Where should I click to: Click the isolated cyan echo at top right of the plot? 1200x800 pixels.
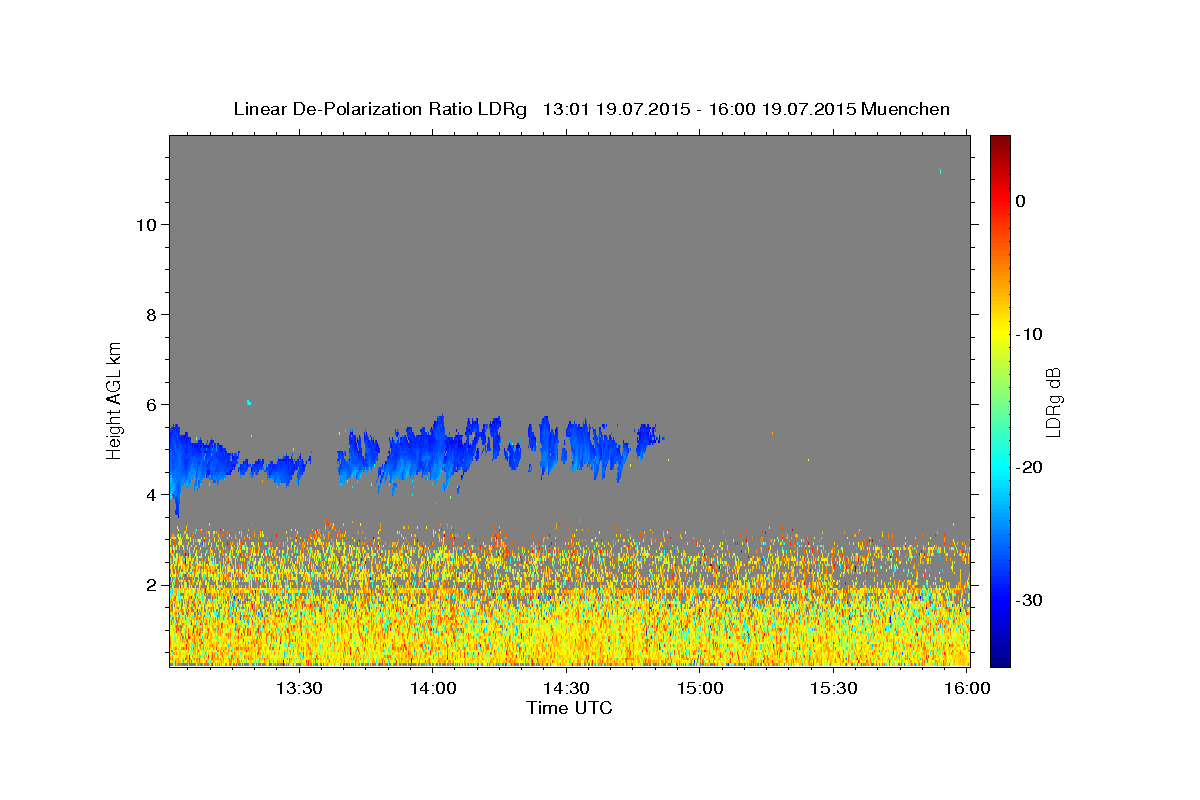click(940, 171)
